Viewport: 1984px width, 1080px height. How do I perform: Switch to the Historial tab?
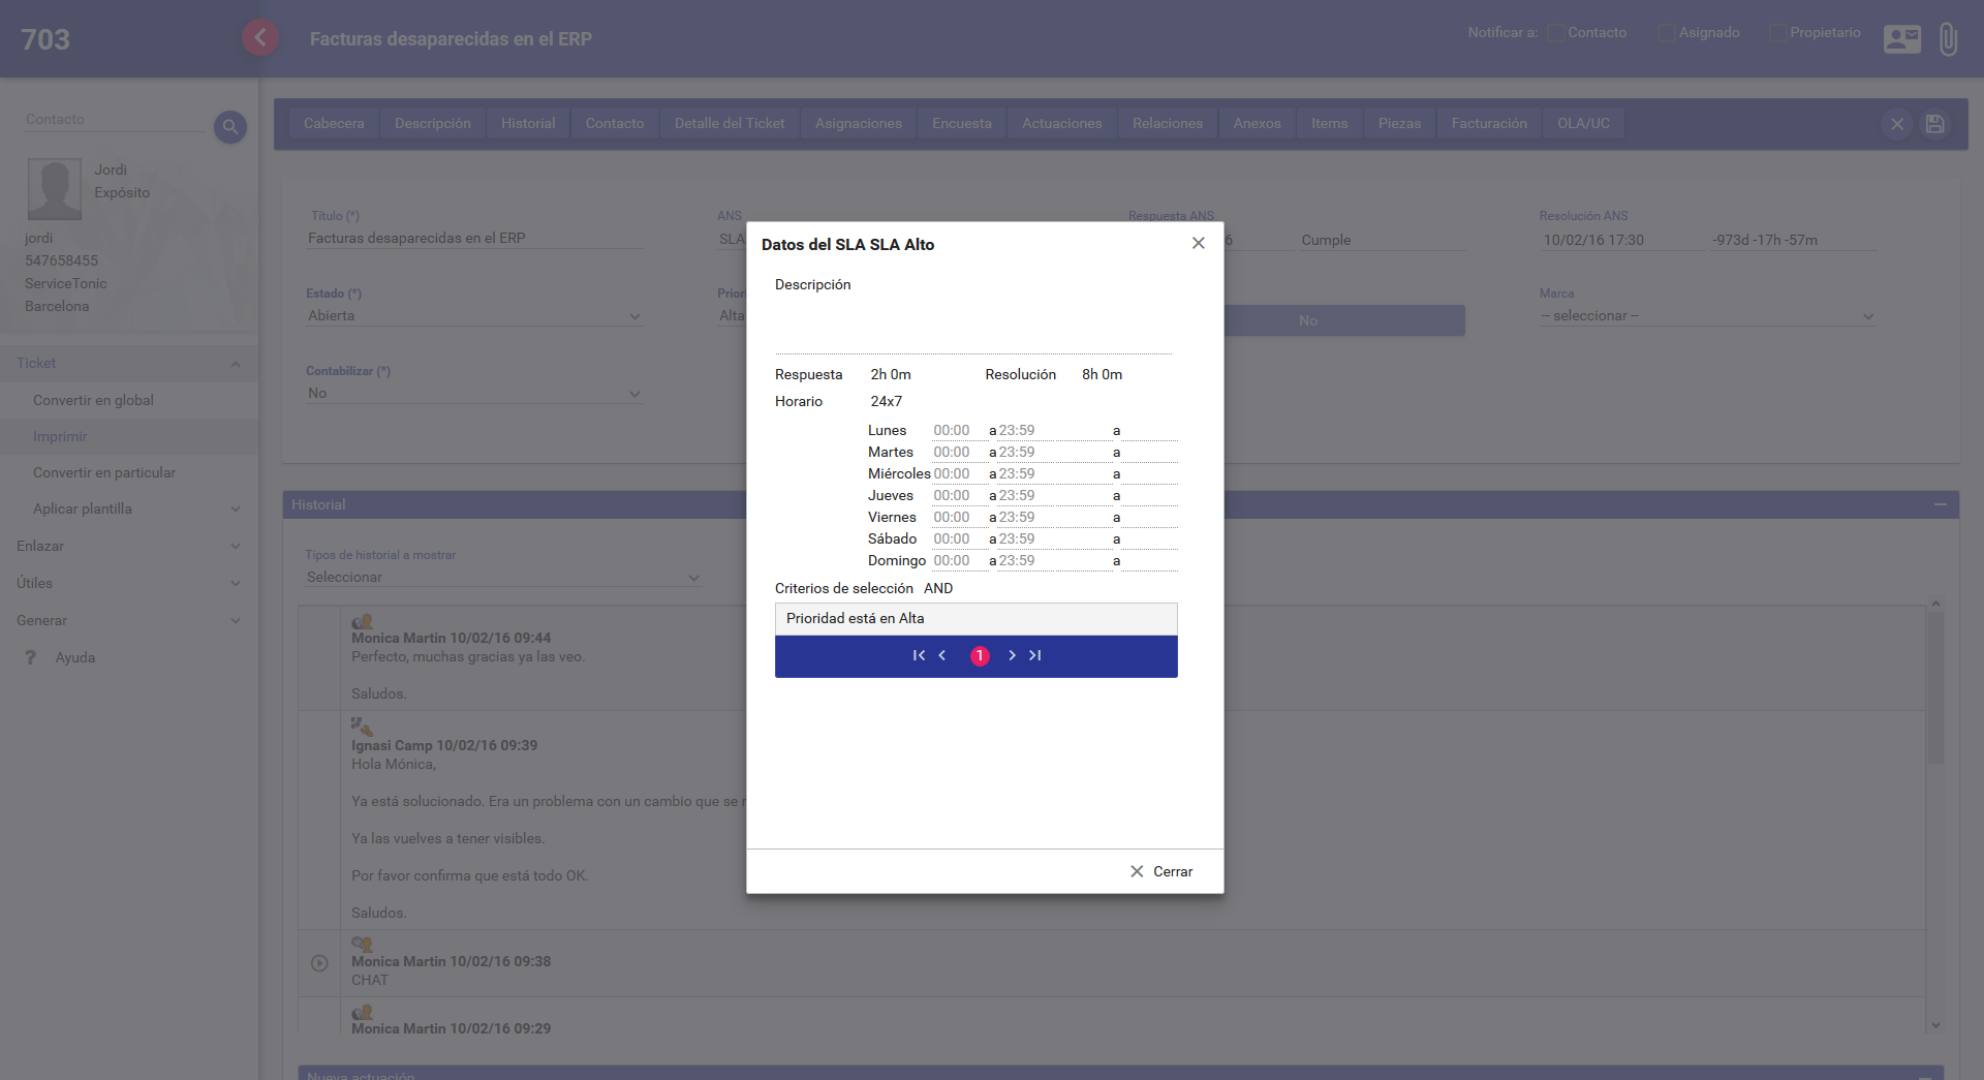(x=528, y=123)
